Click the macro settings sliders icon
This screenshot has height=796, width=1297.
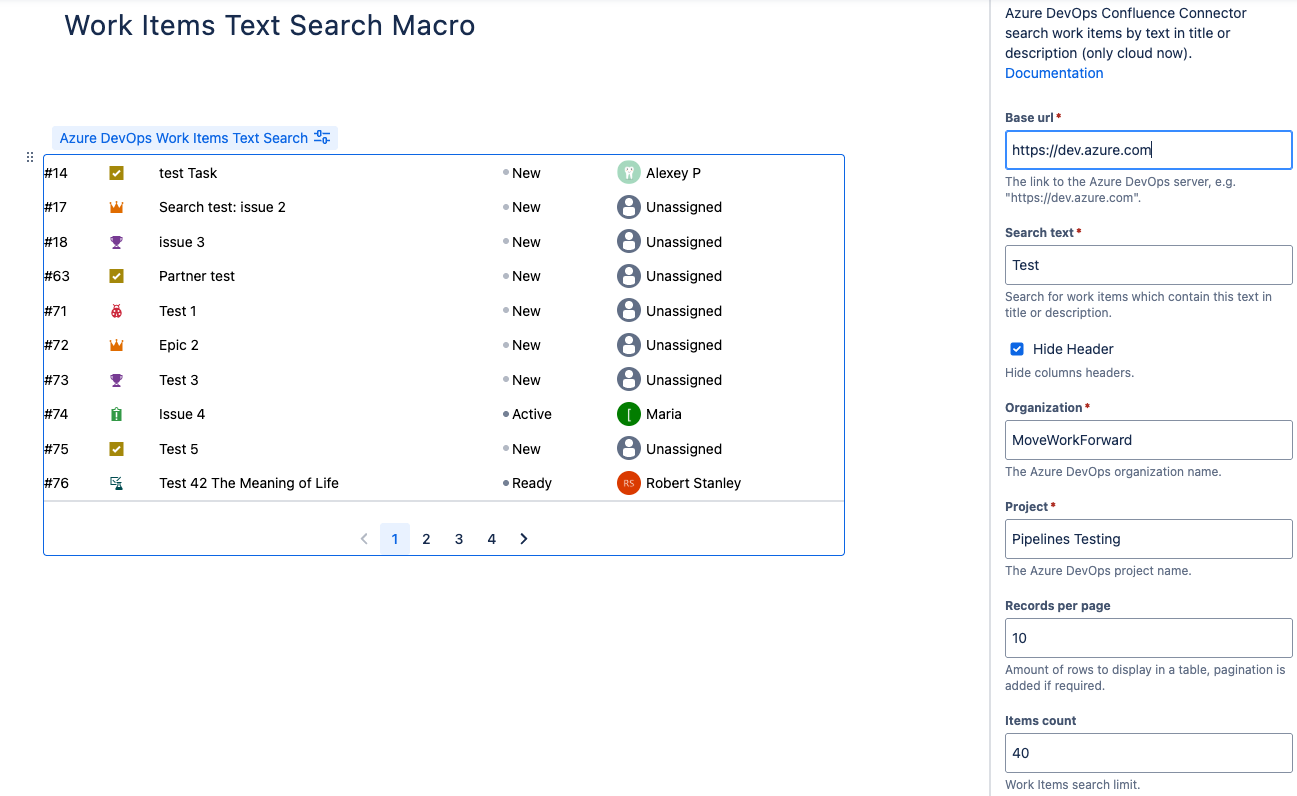322,138
